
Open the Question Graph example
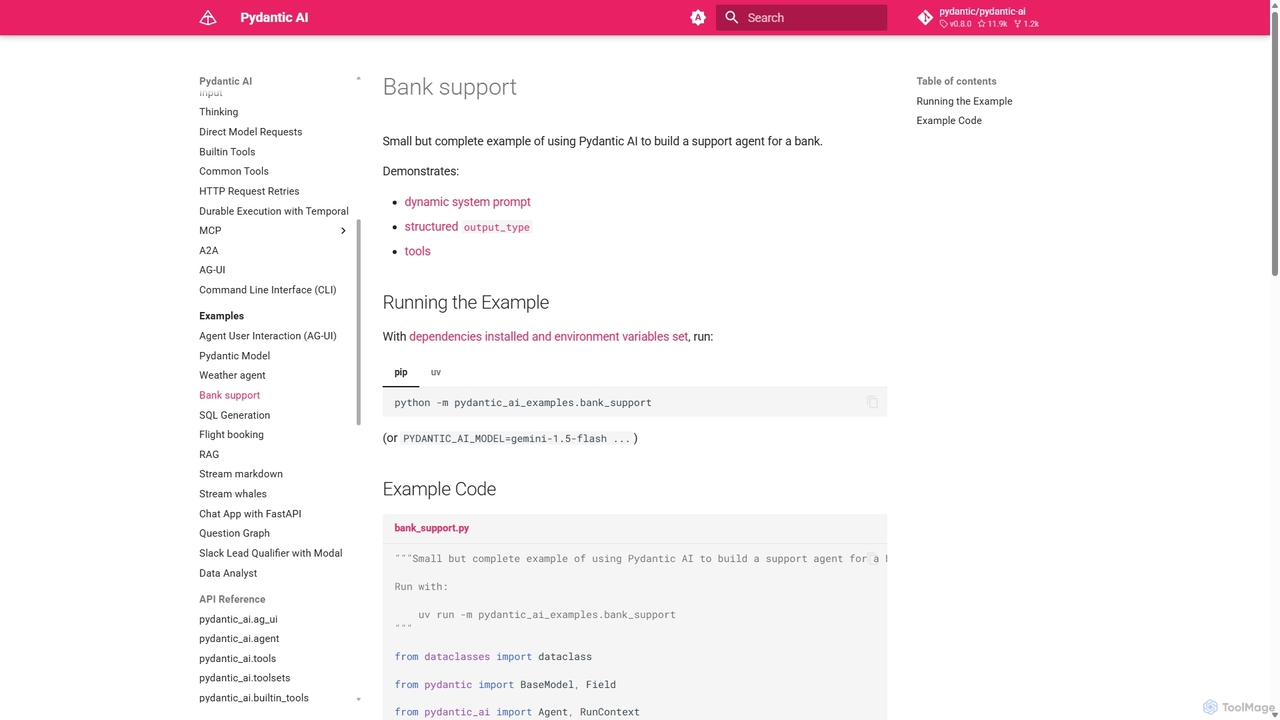pos(234,534)
